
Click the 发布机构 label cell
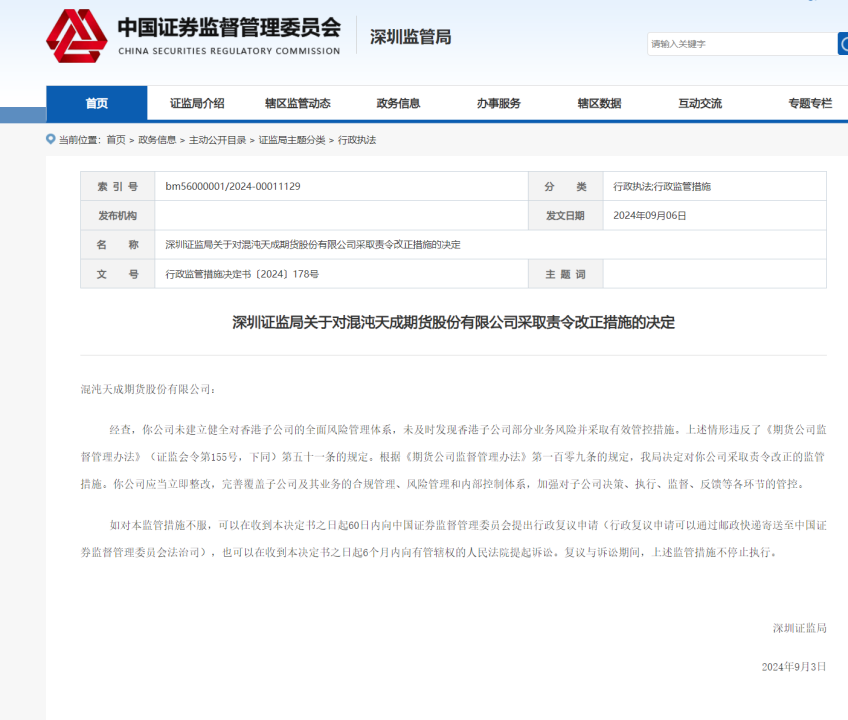[117, 215]
